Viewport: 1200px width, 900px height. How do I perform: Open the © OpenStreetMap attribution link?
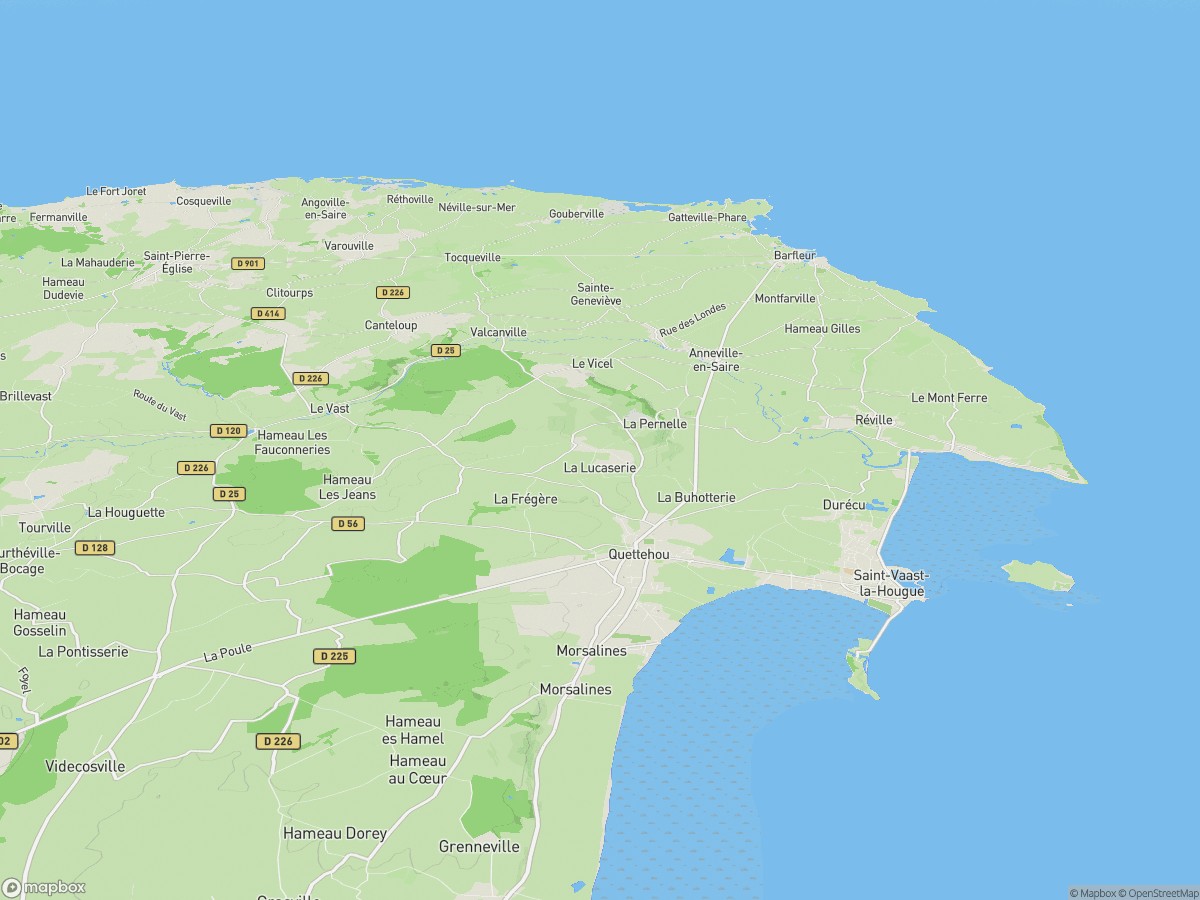click(1158, 893)
